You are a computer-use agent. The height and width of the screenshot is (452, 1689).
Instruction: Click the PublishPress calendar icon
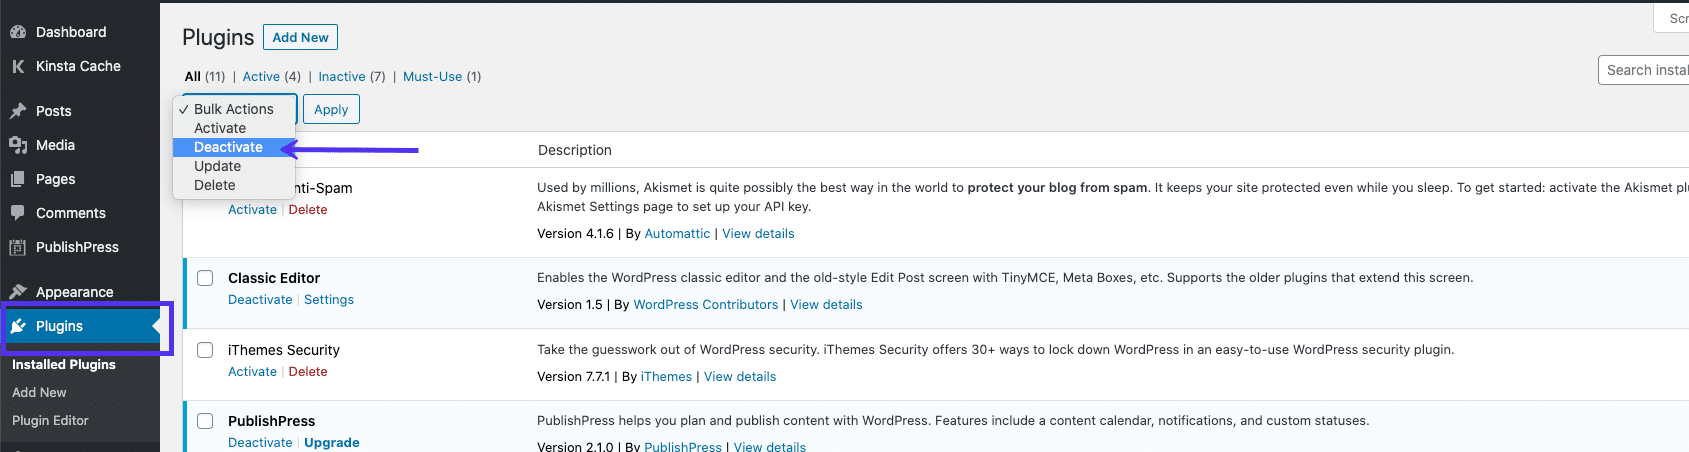pos(18,247)
